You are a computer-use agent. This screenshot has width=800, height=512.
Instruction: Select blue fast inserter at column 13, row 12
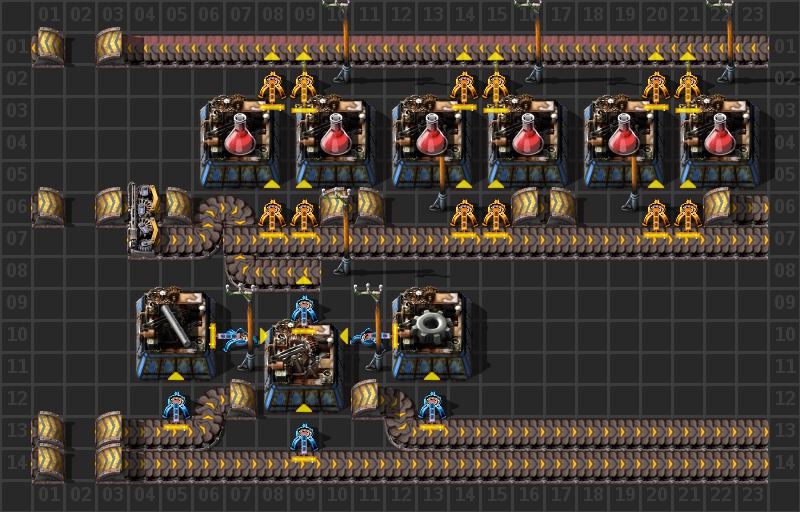click(432, 411)
